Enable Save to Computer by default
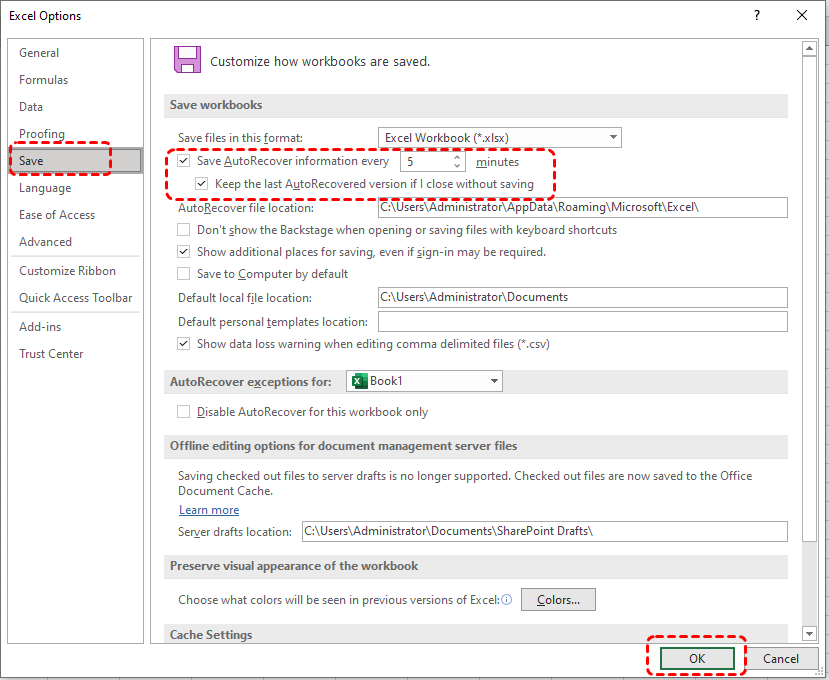829x680 pixels. click(x=184, y=274)
